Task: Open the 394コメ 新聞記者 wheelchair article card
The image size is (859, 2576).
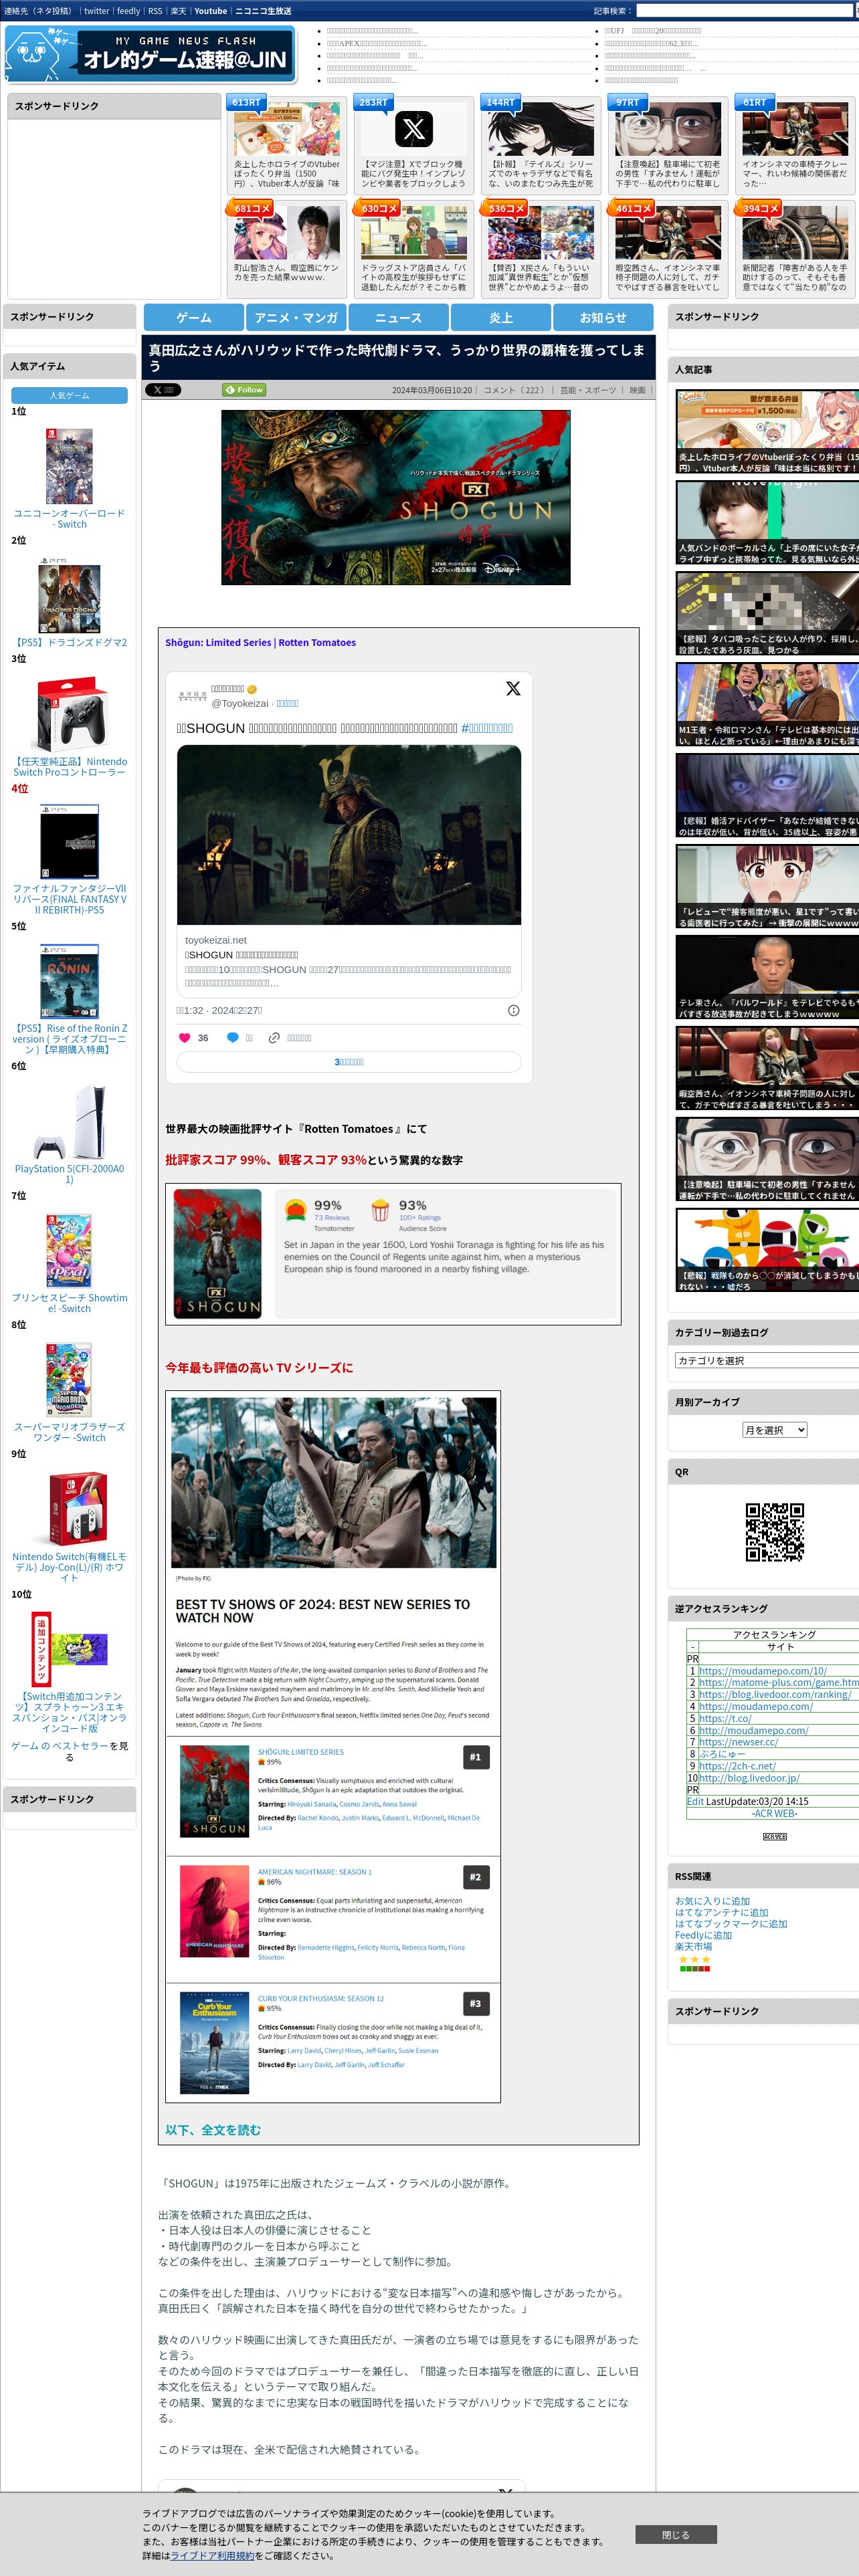Action: click(x=795, y=249)
